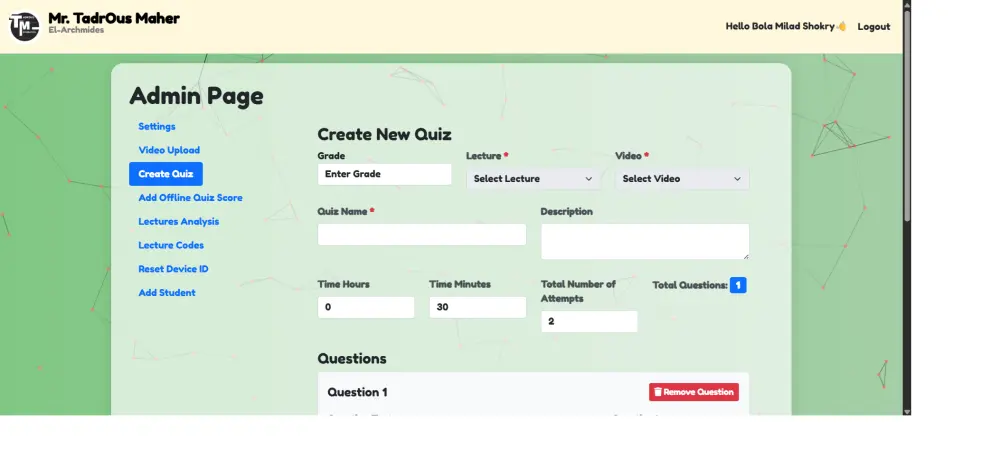Click the TM logo icon in header
The height and width of the screenshot is (461, 1000).
coord(24,26)
